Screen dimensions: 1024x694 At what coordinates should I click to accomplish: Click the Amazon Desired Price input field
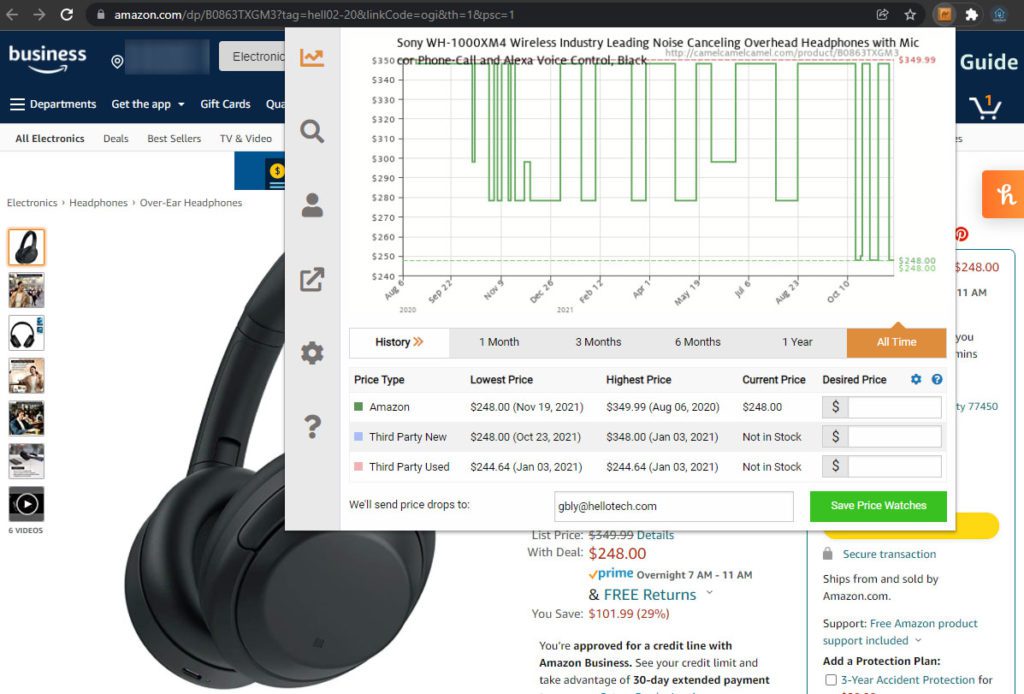tap(894, 407)
